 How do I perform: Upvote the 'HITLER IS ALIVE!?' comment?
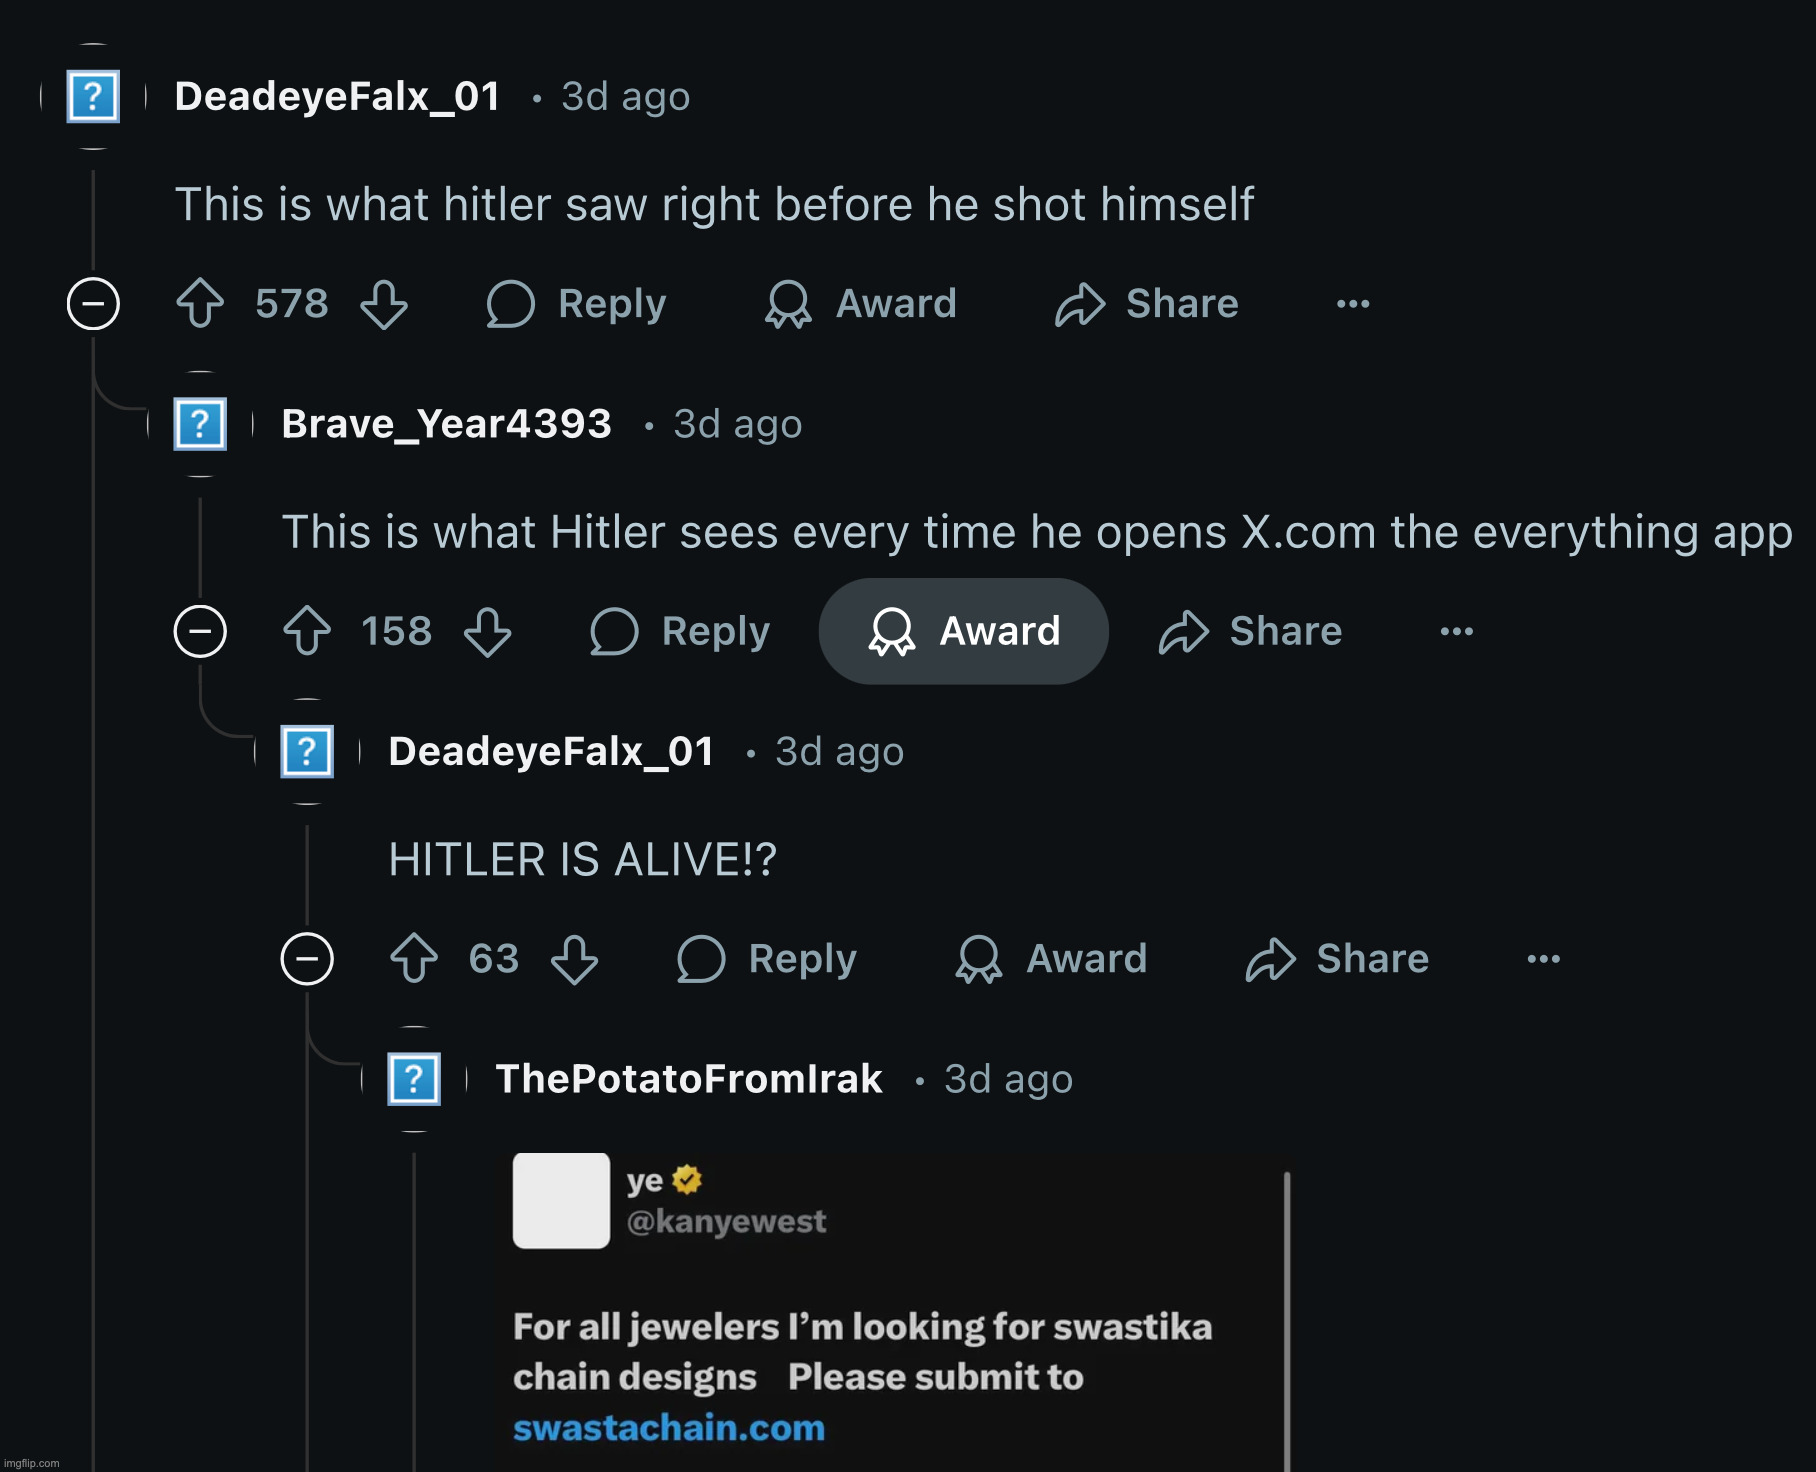pyautogui.click(x=414, y=958)
